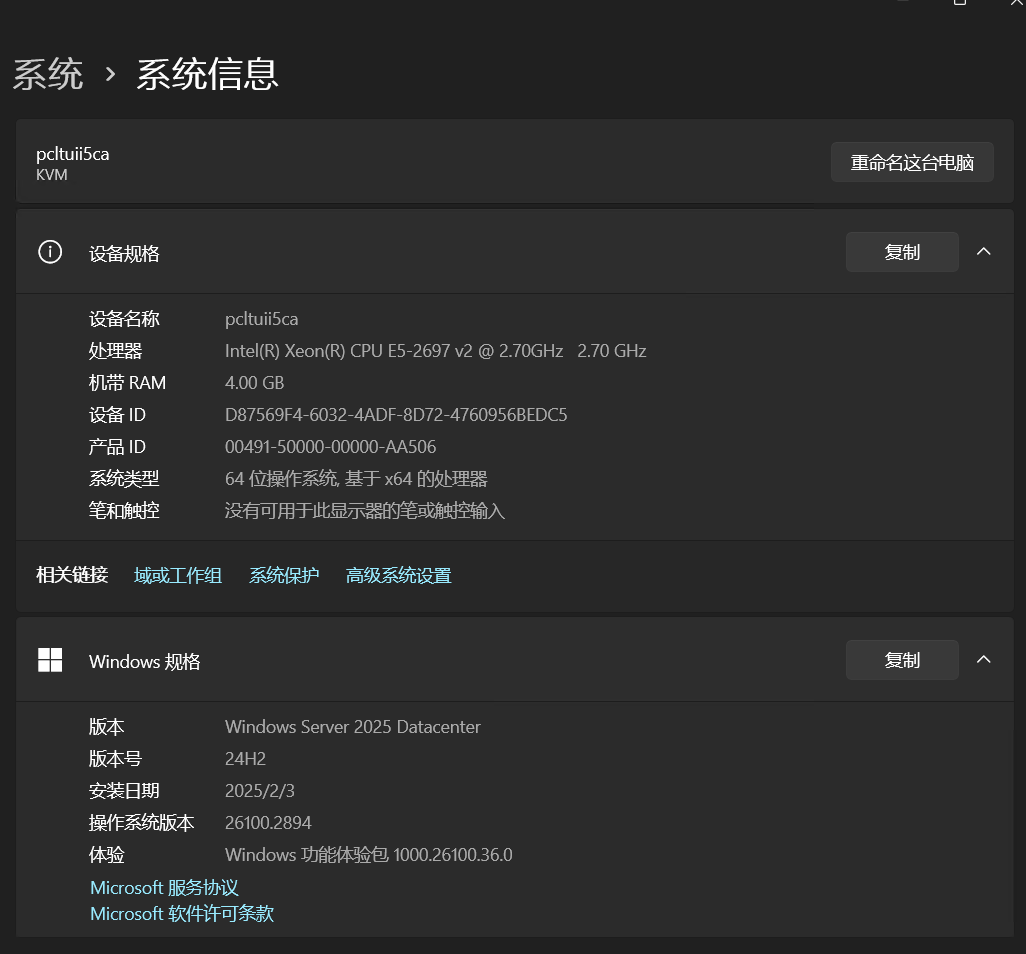Click the Windows logo icon

point(50,660)
